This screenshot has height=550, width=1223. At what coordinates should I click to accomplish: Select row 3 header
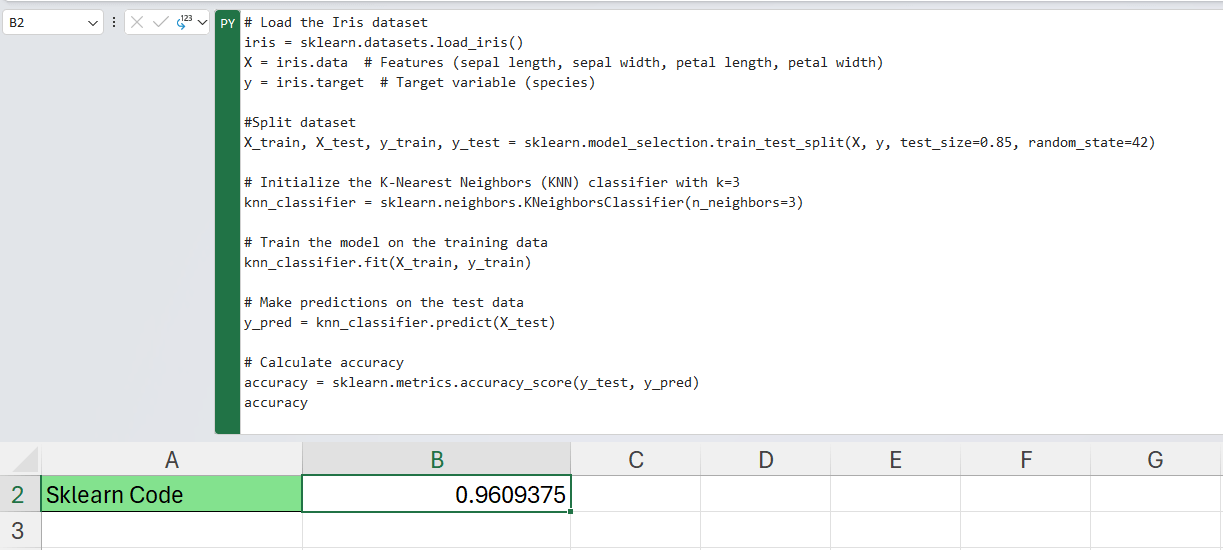[x=20, y=530]
